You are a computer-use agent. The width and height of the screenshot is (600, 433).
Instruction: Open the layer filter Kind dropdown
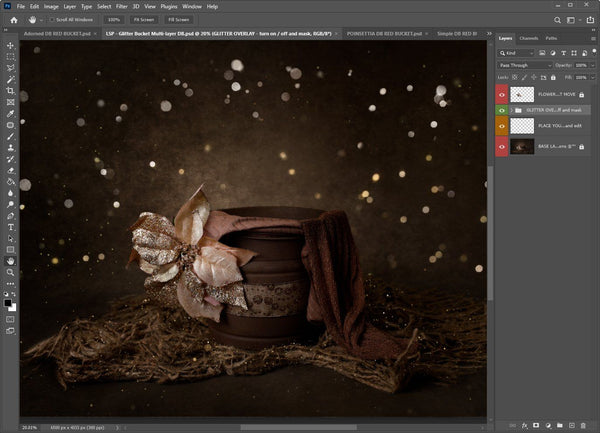pos(518,51)
